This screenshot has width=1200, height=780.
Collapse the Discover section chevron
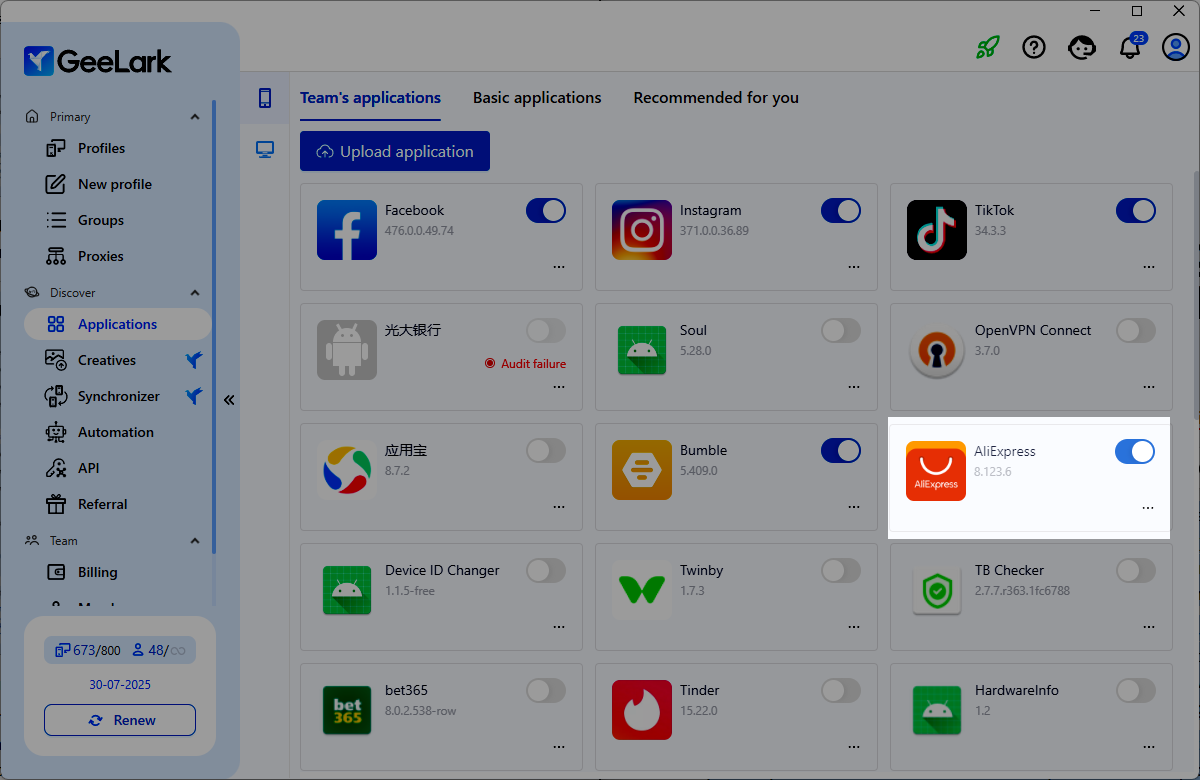[x=195, y=293]
